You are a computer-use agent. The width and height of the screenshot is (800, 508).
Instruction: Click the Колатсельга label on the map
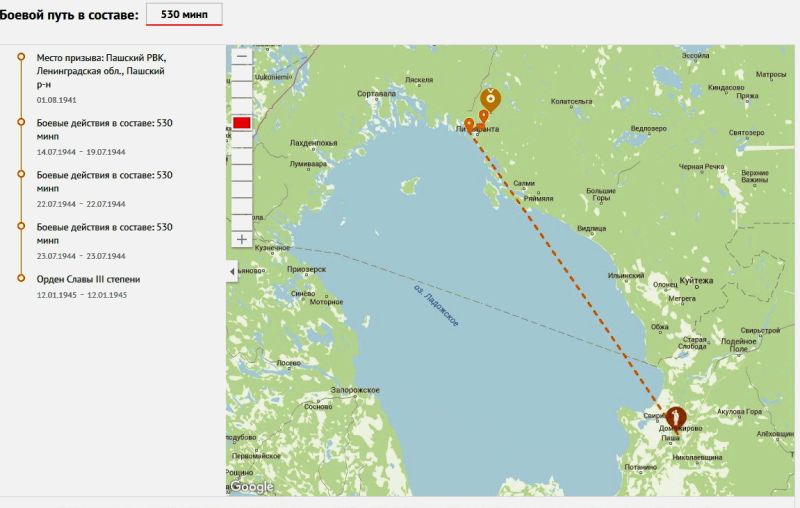571,101
